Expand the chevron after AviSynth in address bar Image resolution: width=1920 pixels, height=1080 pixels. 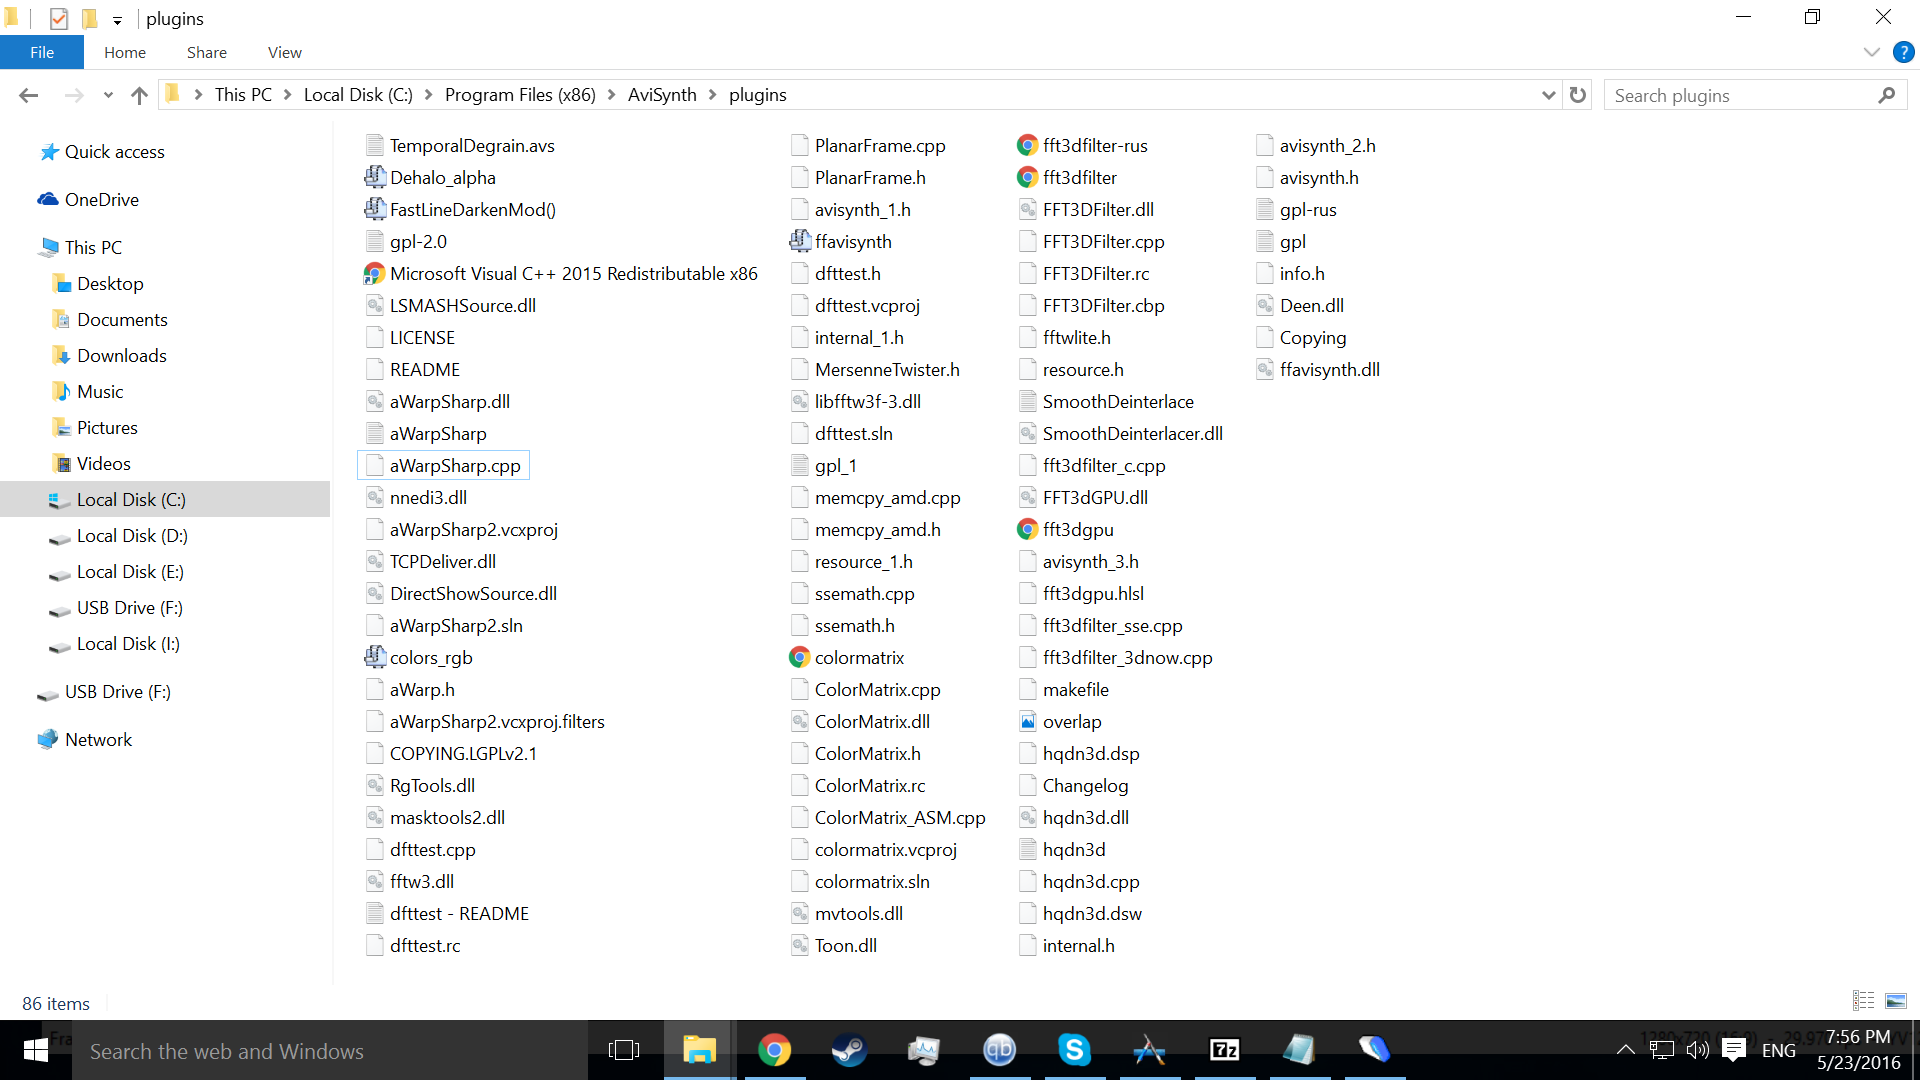coord(713,95)
